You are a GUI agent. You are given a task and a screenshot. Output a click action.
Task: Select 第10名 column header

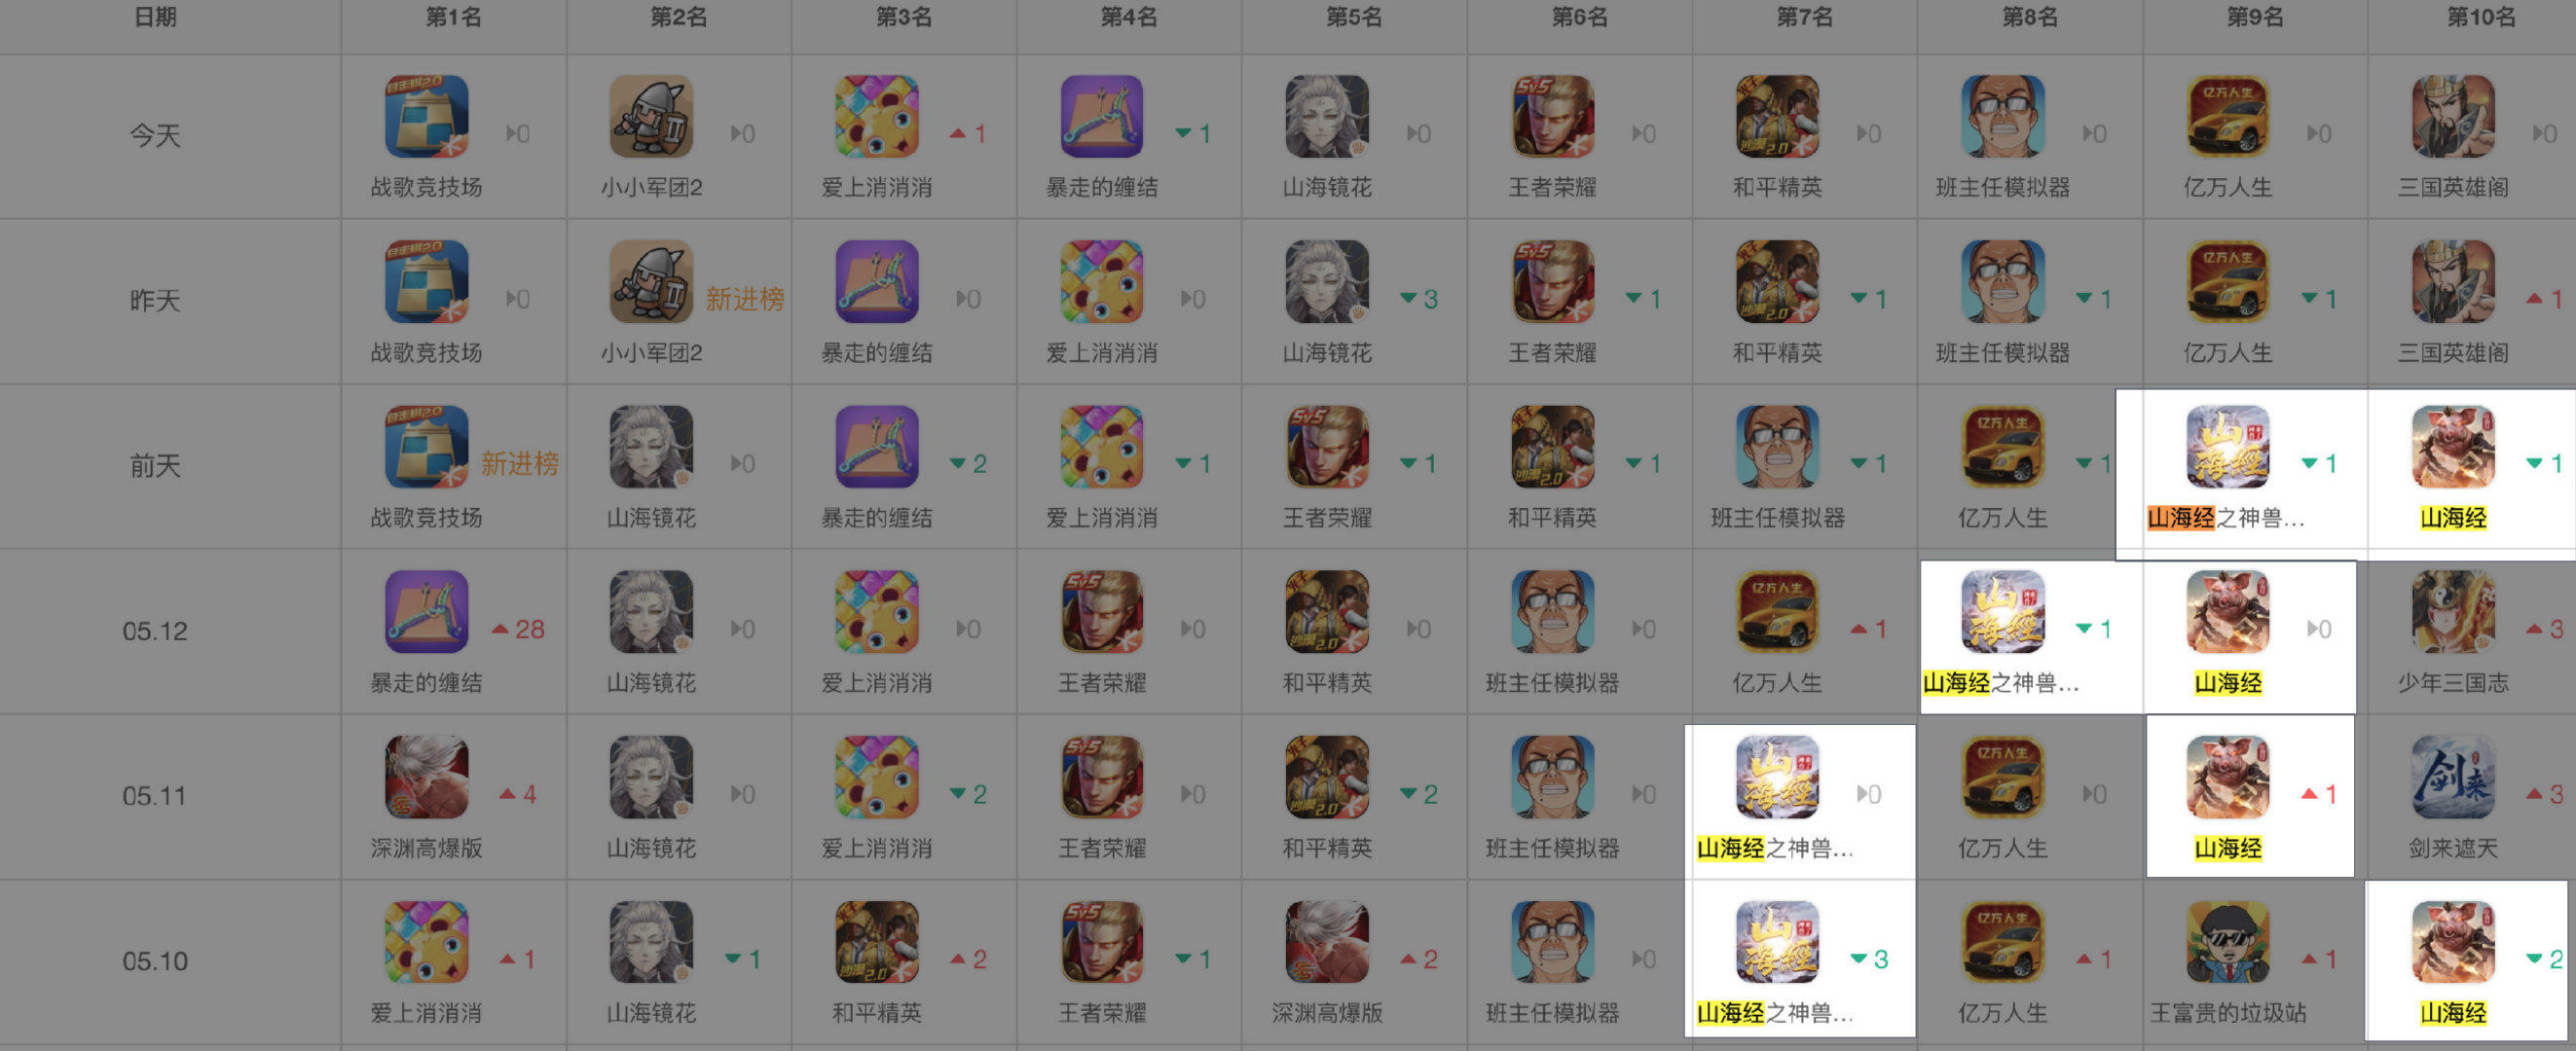(x=2481, y=17)
